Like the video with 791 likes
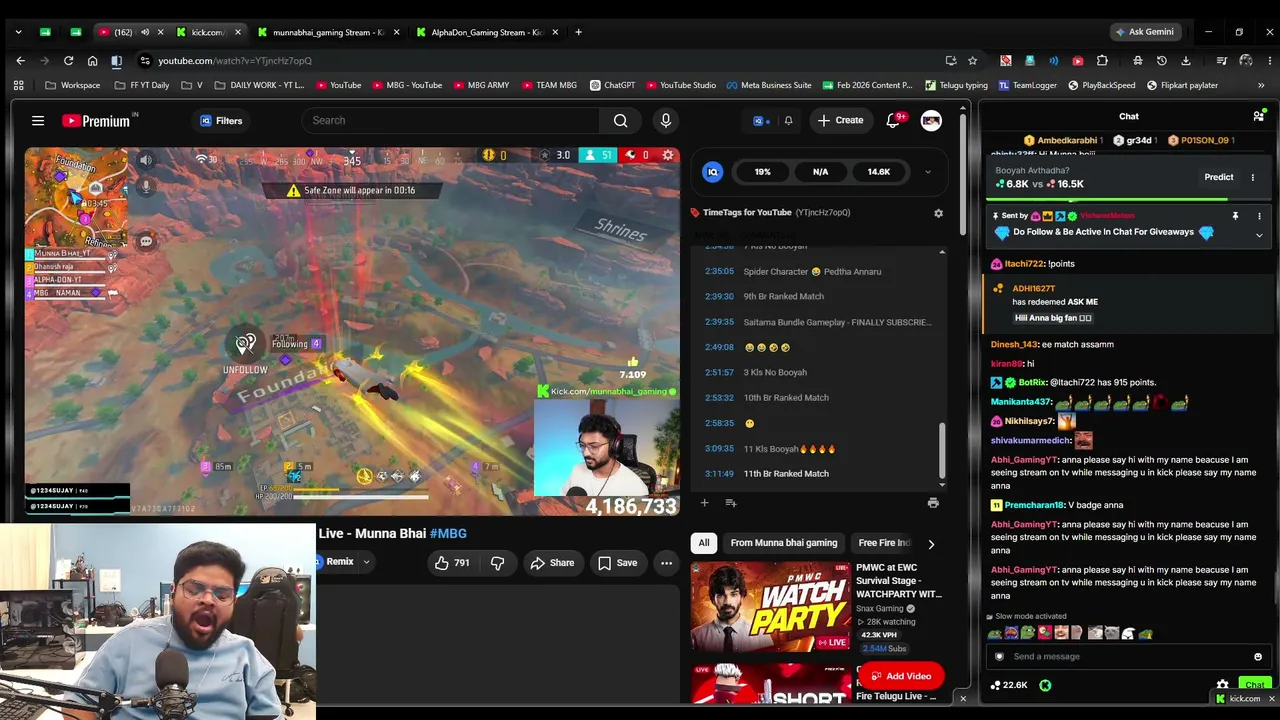Image resolution: width=1280 pixels, height=720 pixels. coord(452,563)
